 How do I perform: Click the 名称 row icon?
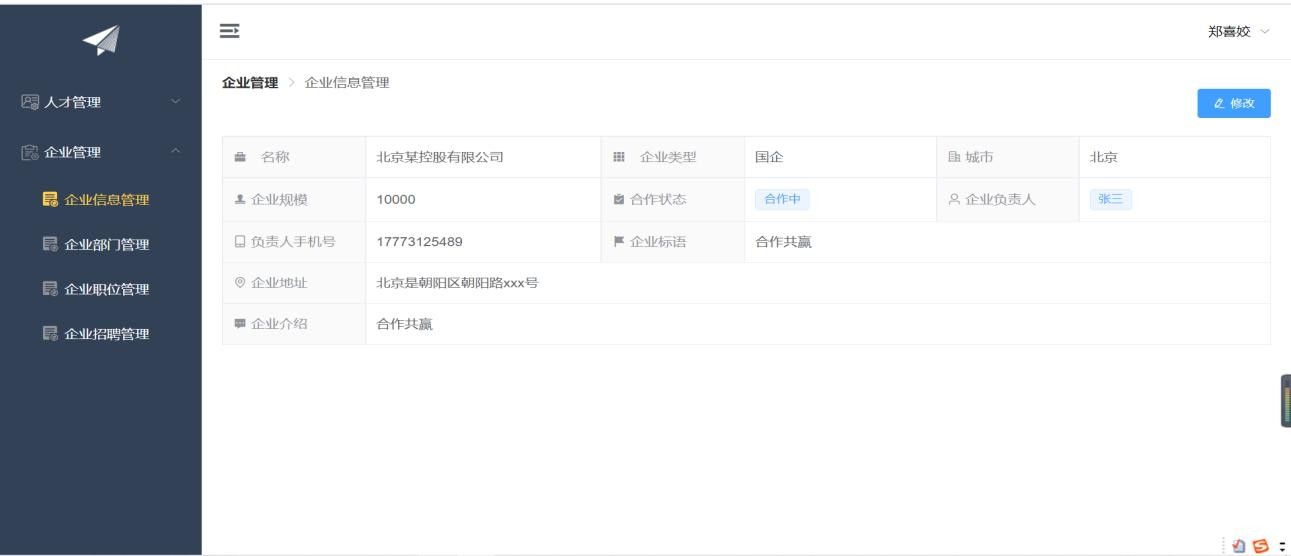coord(240,157)
